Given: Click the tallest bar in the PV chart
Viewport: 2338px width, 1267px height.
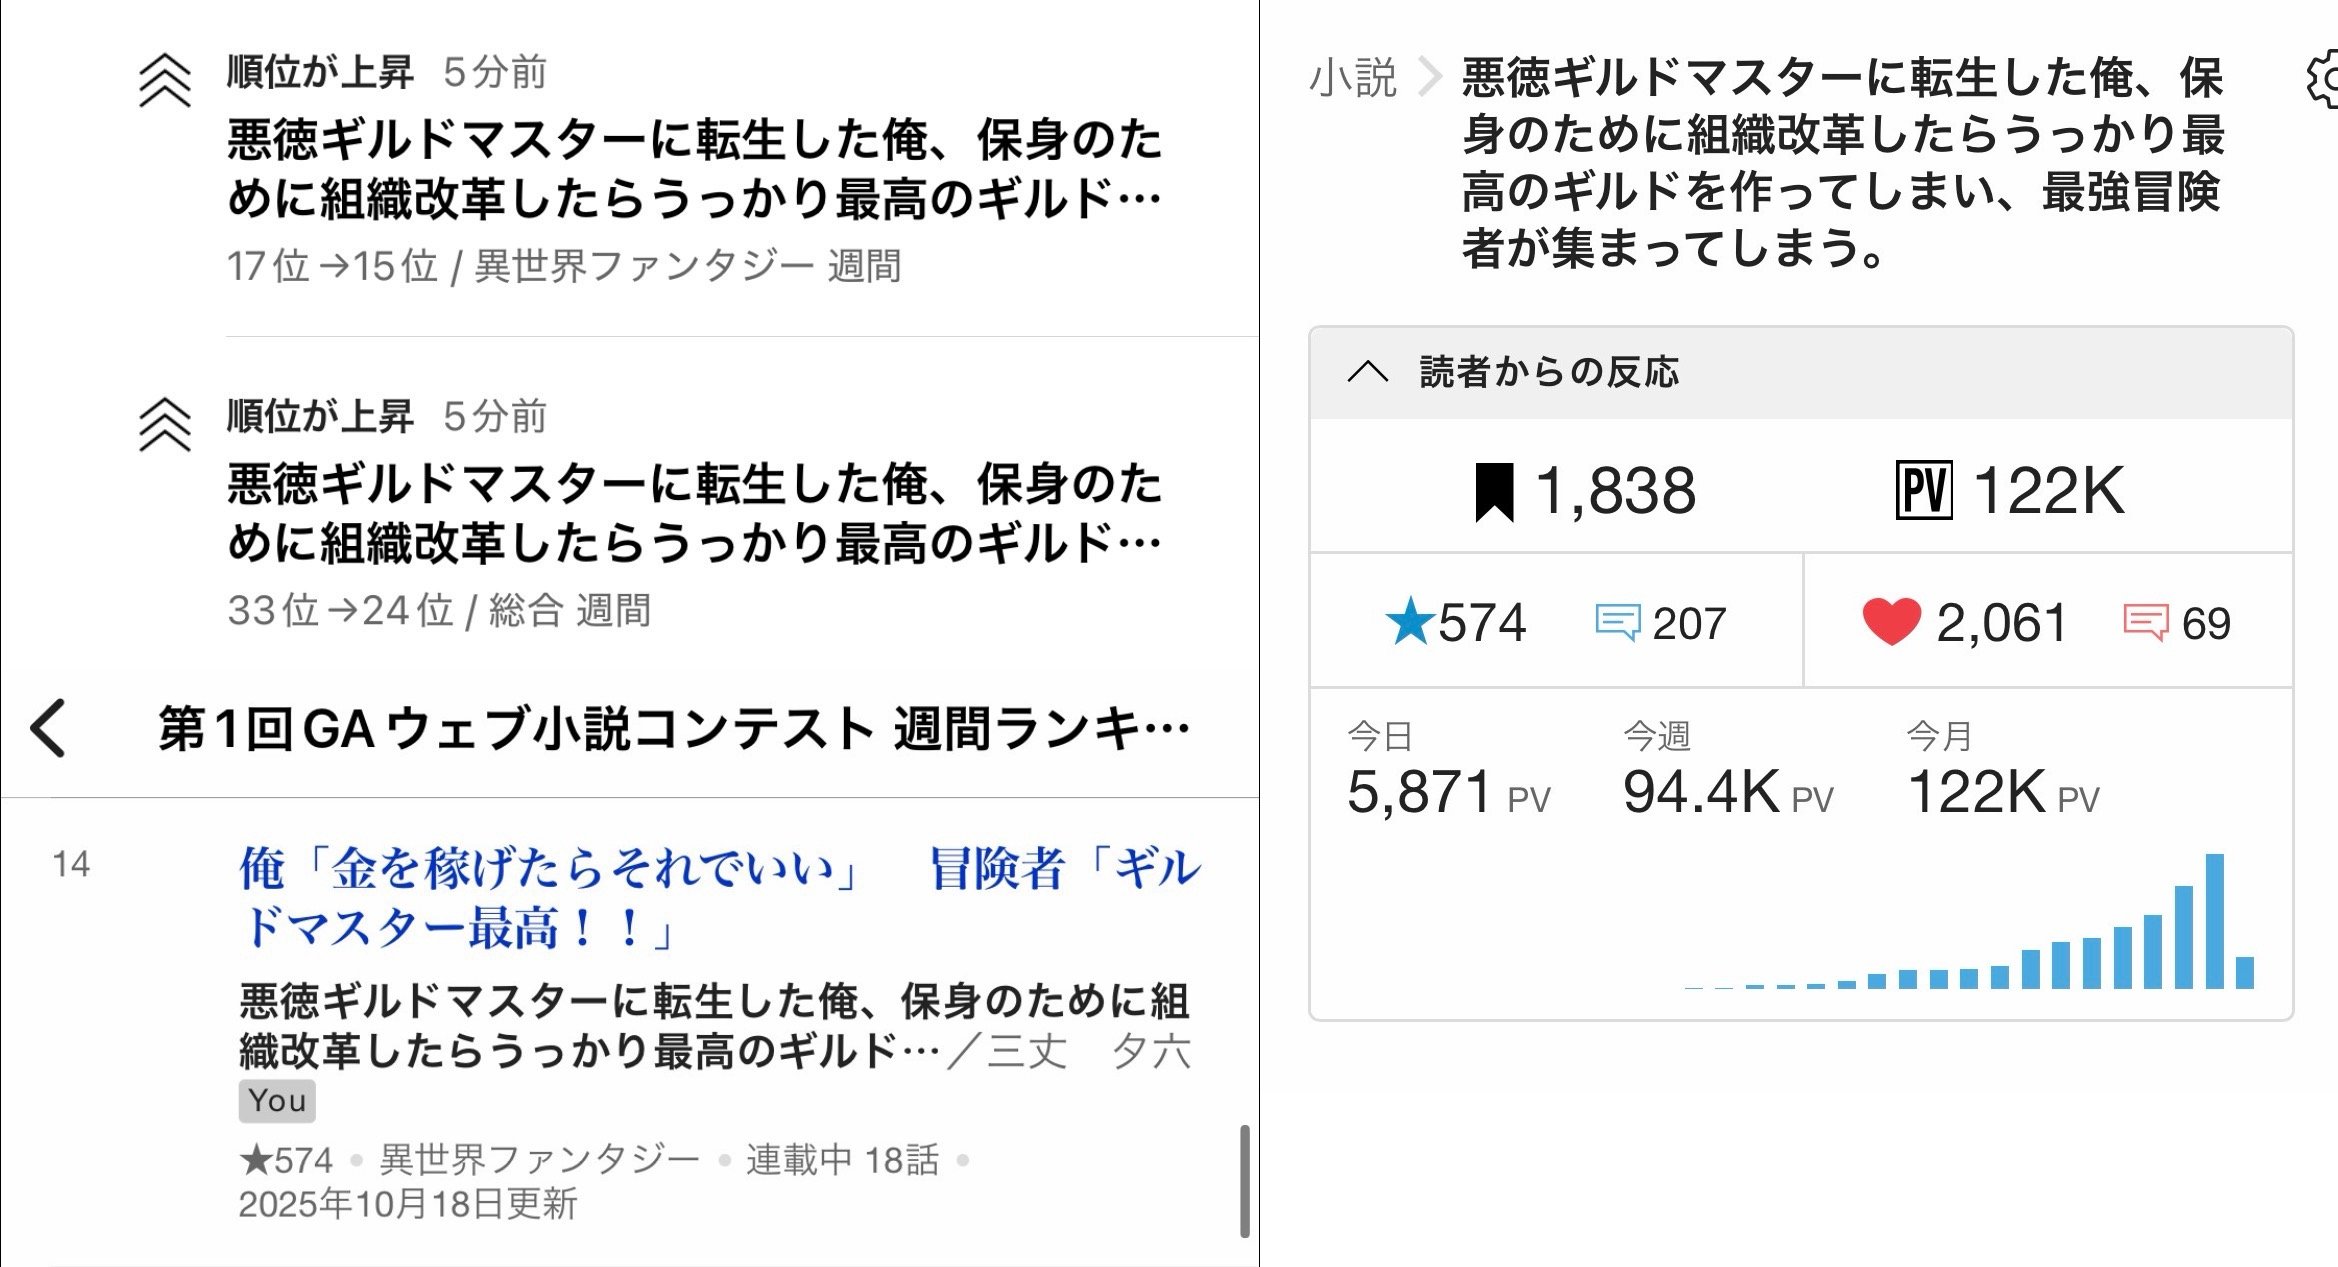Looking at the screenshot, I should pos(2214,920).
